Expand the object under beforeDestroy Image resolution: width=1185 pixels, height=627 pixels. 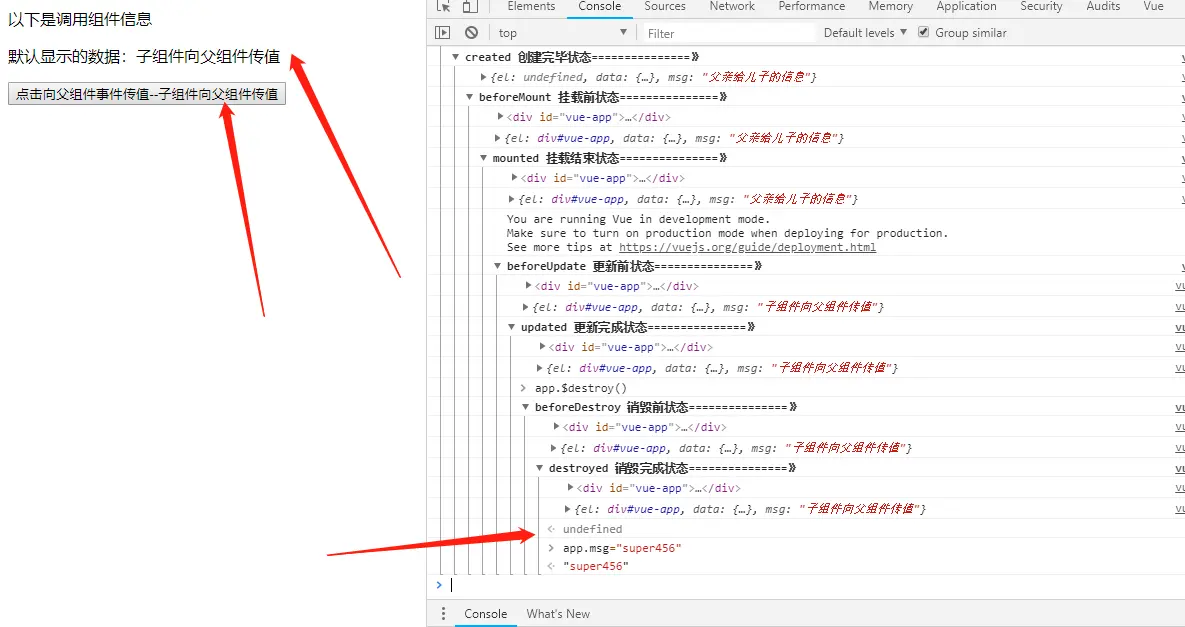coord(553,447)
